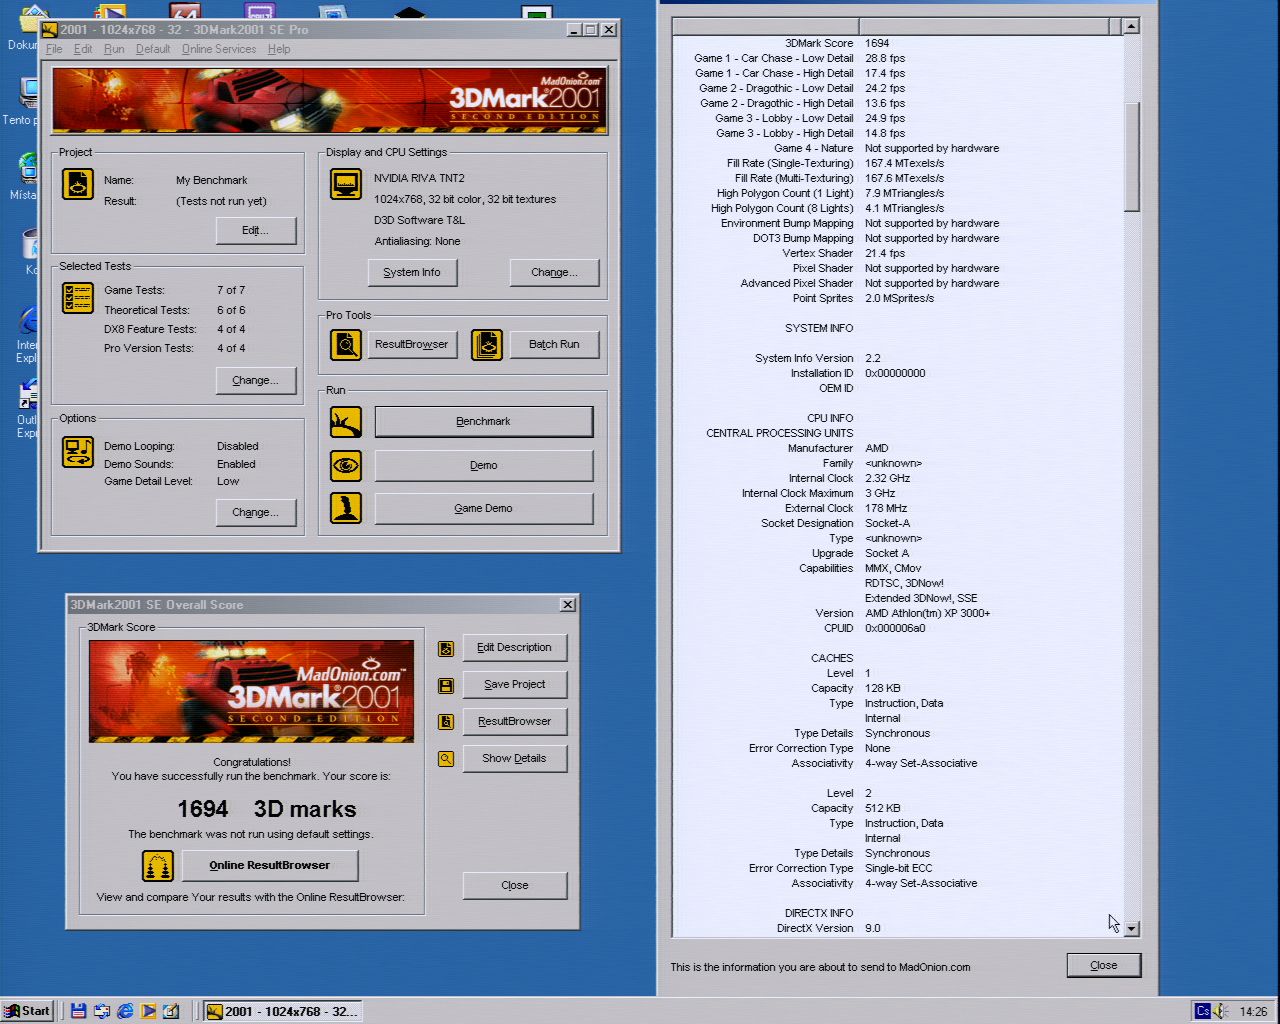Image resolution: width=1280 pixels, height=1024 pixels.
Task: Click the media player quick launch icon
Action: pyautogui.click(x=148, y=1011)
